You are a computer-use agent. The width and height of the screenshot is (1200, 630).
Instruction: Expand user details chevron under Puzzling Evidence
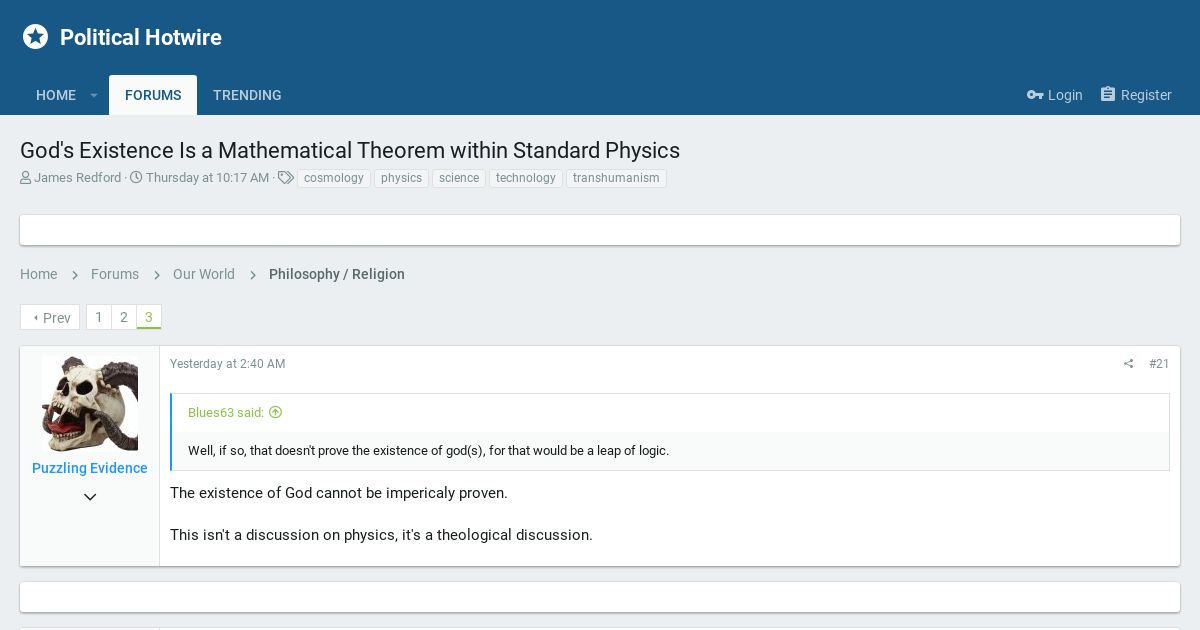point(90,497)
